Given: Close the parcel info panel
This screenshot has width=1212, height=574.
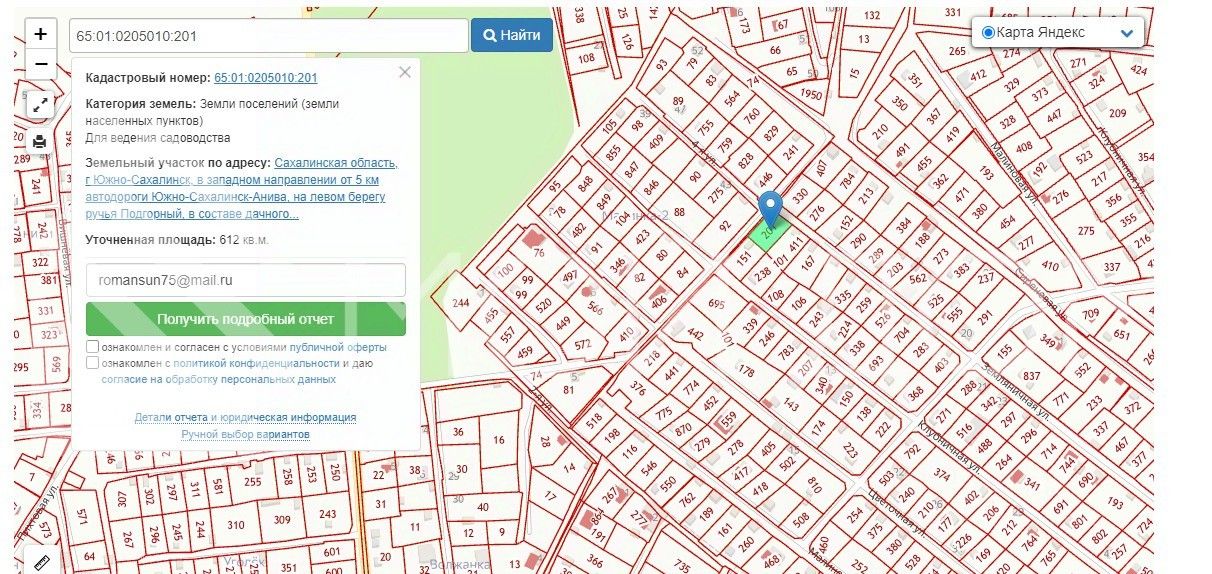Looking at the screenshot, I should point(404,72).
